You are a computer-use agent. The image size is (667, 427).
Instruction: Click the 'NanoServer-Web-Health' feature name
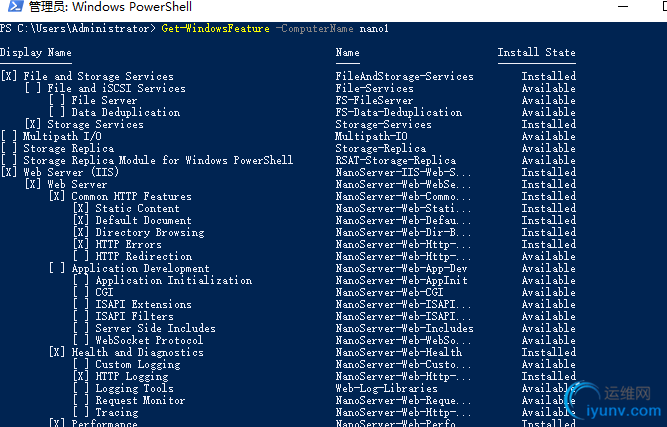point(399,353)
